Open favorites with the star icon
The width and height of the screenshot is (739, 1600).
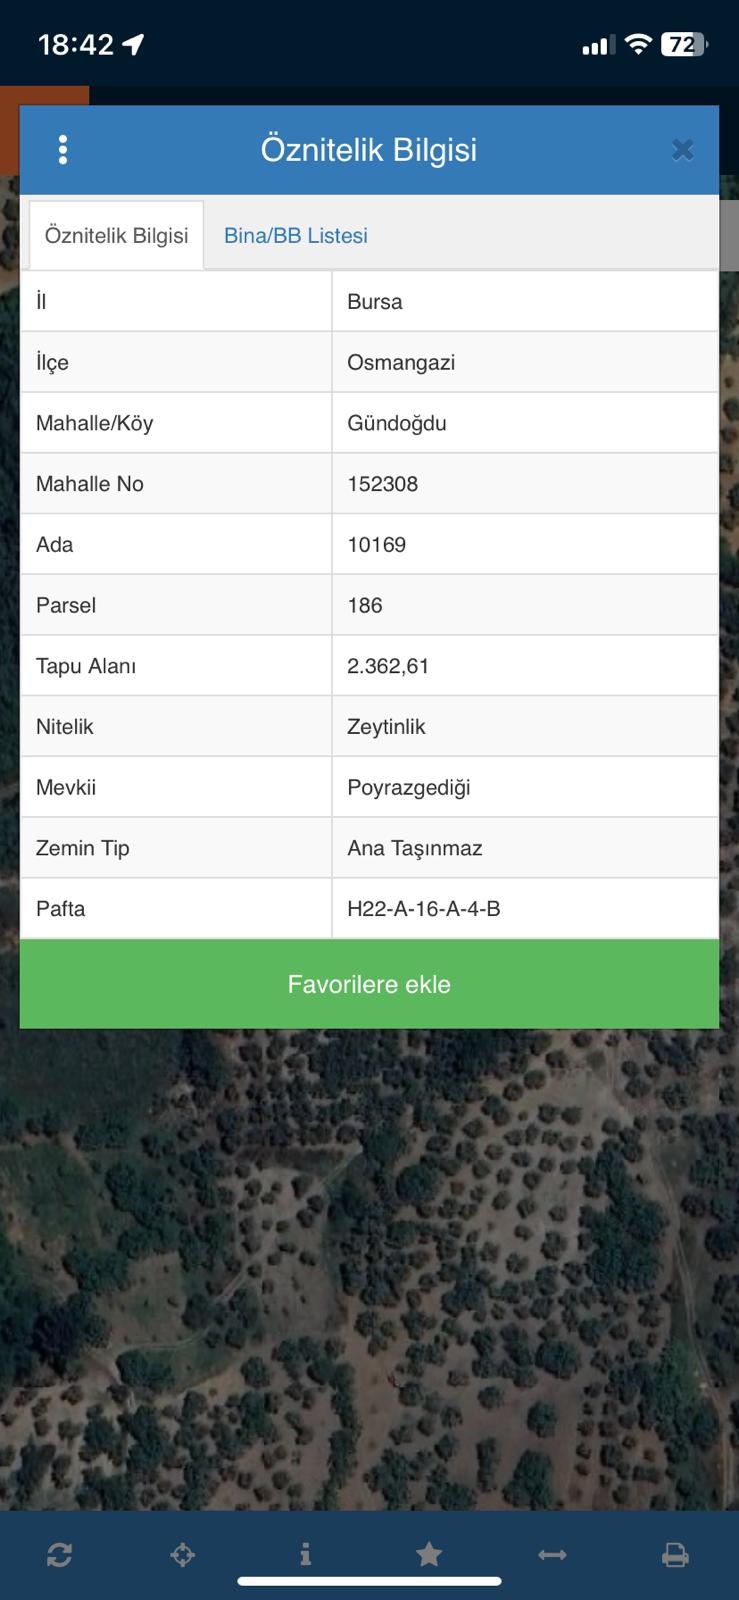tap(429, 1554)
